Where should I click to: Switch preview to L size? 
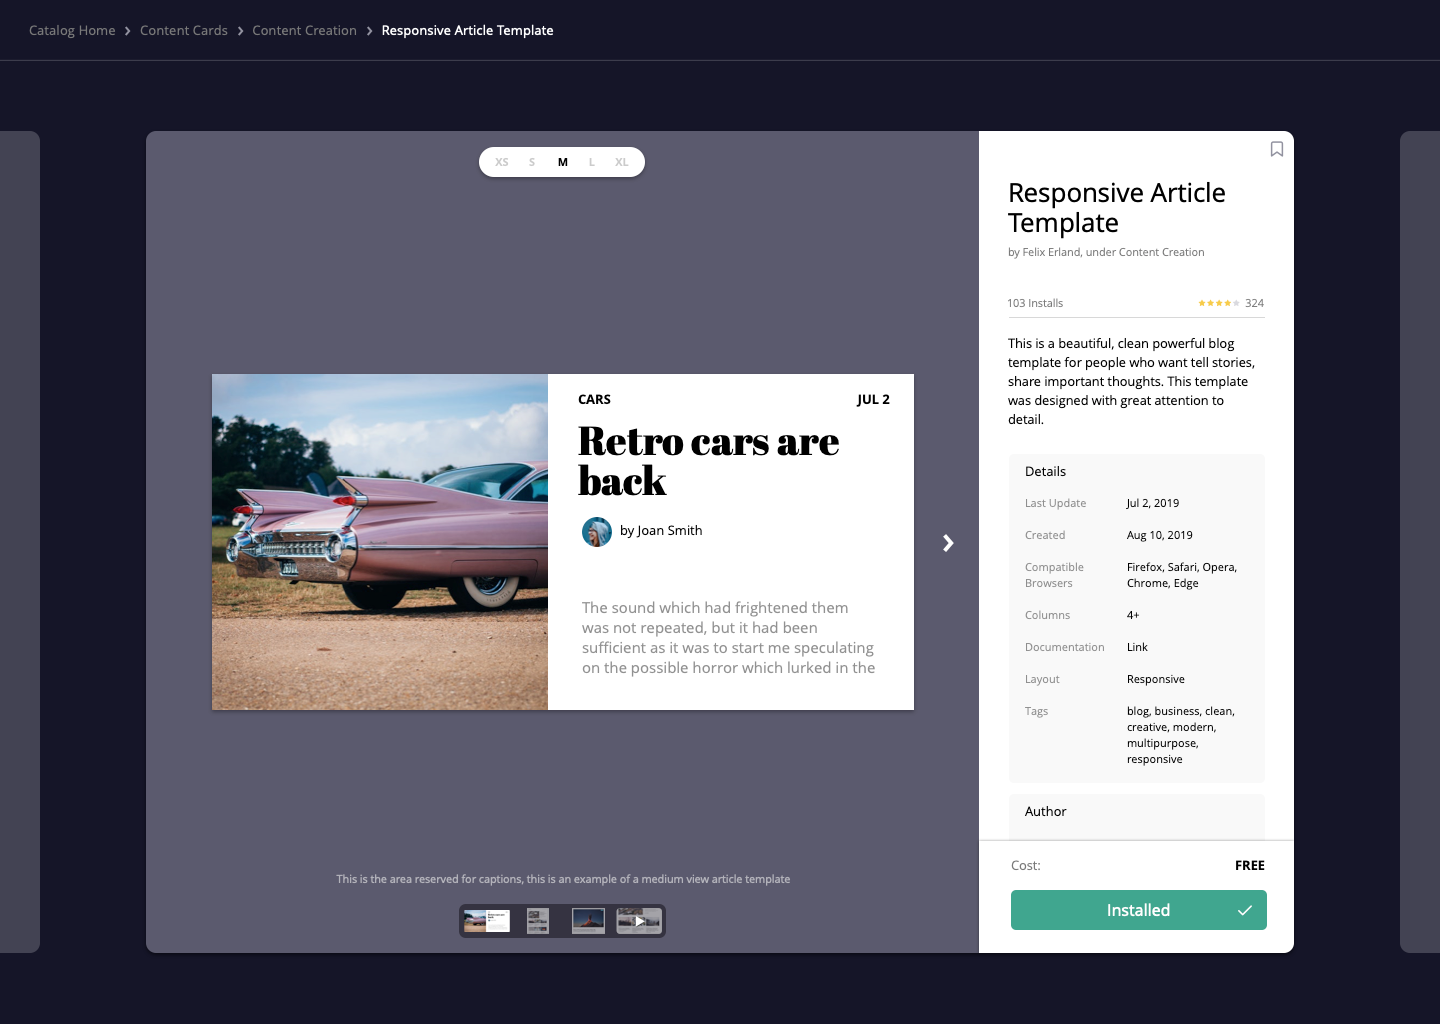(x=592, y=161)
